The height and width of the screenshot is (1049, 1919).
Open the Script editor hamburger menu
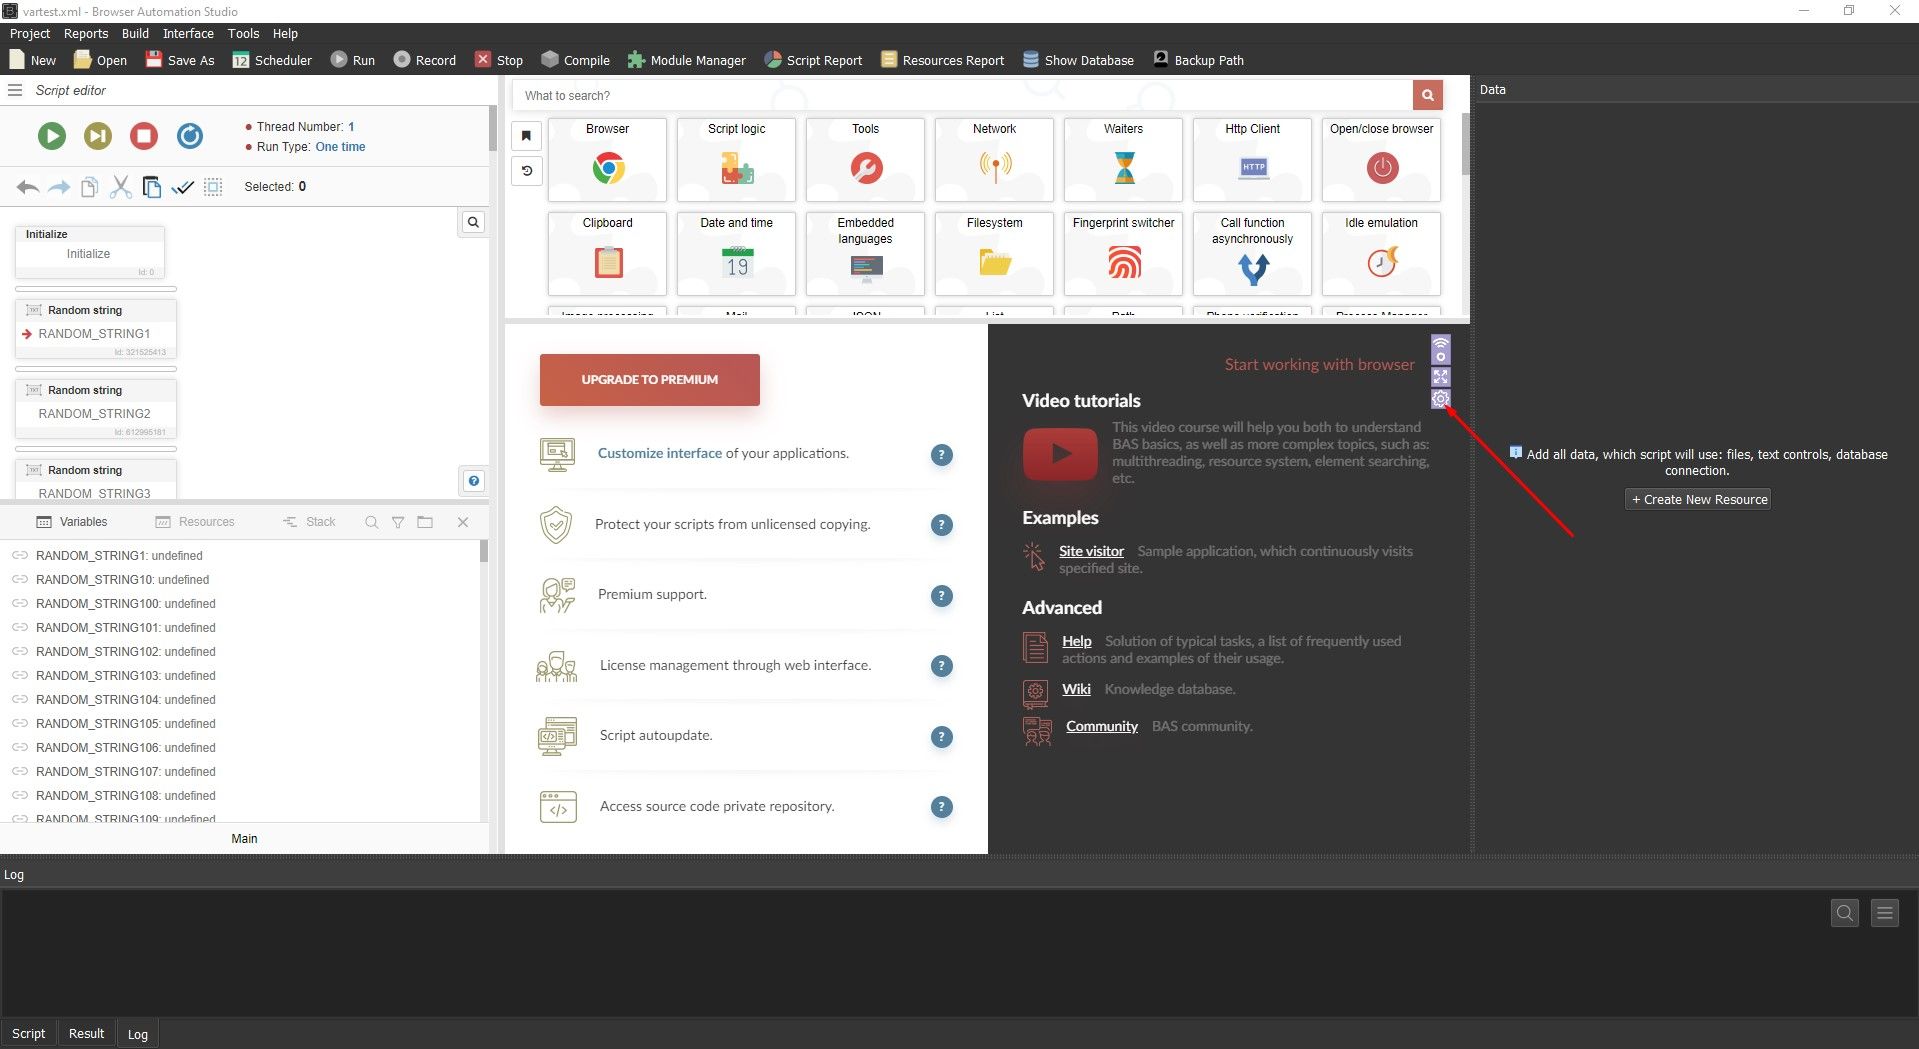point(15,90)
